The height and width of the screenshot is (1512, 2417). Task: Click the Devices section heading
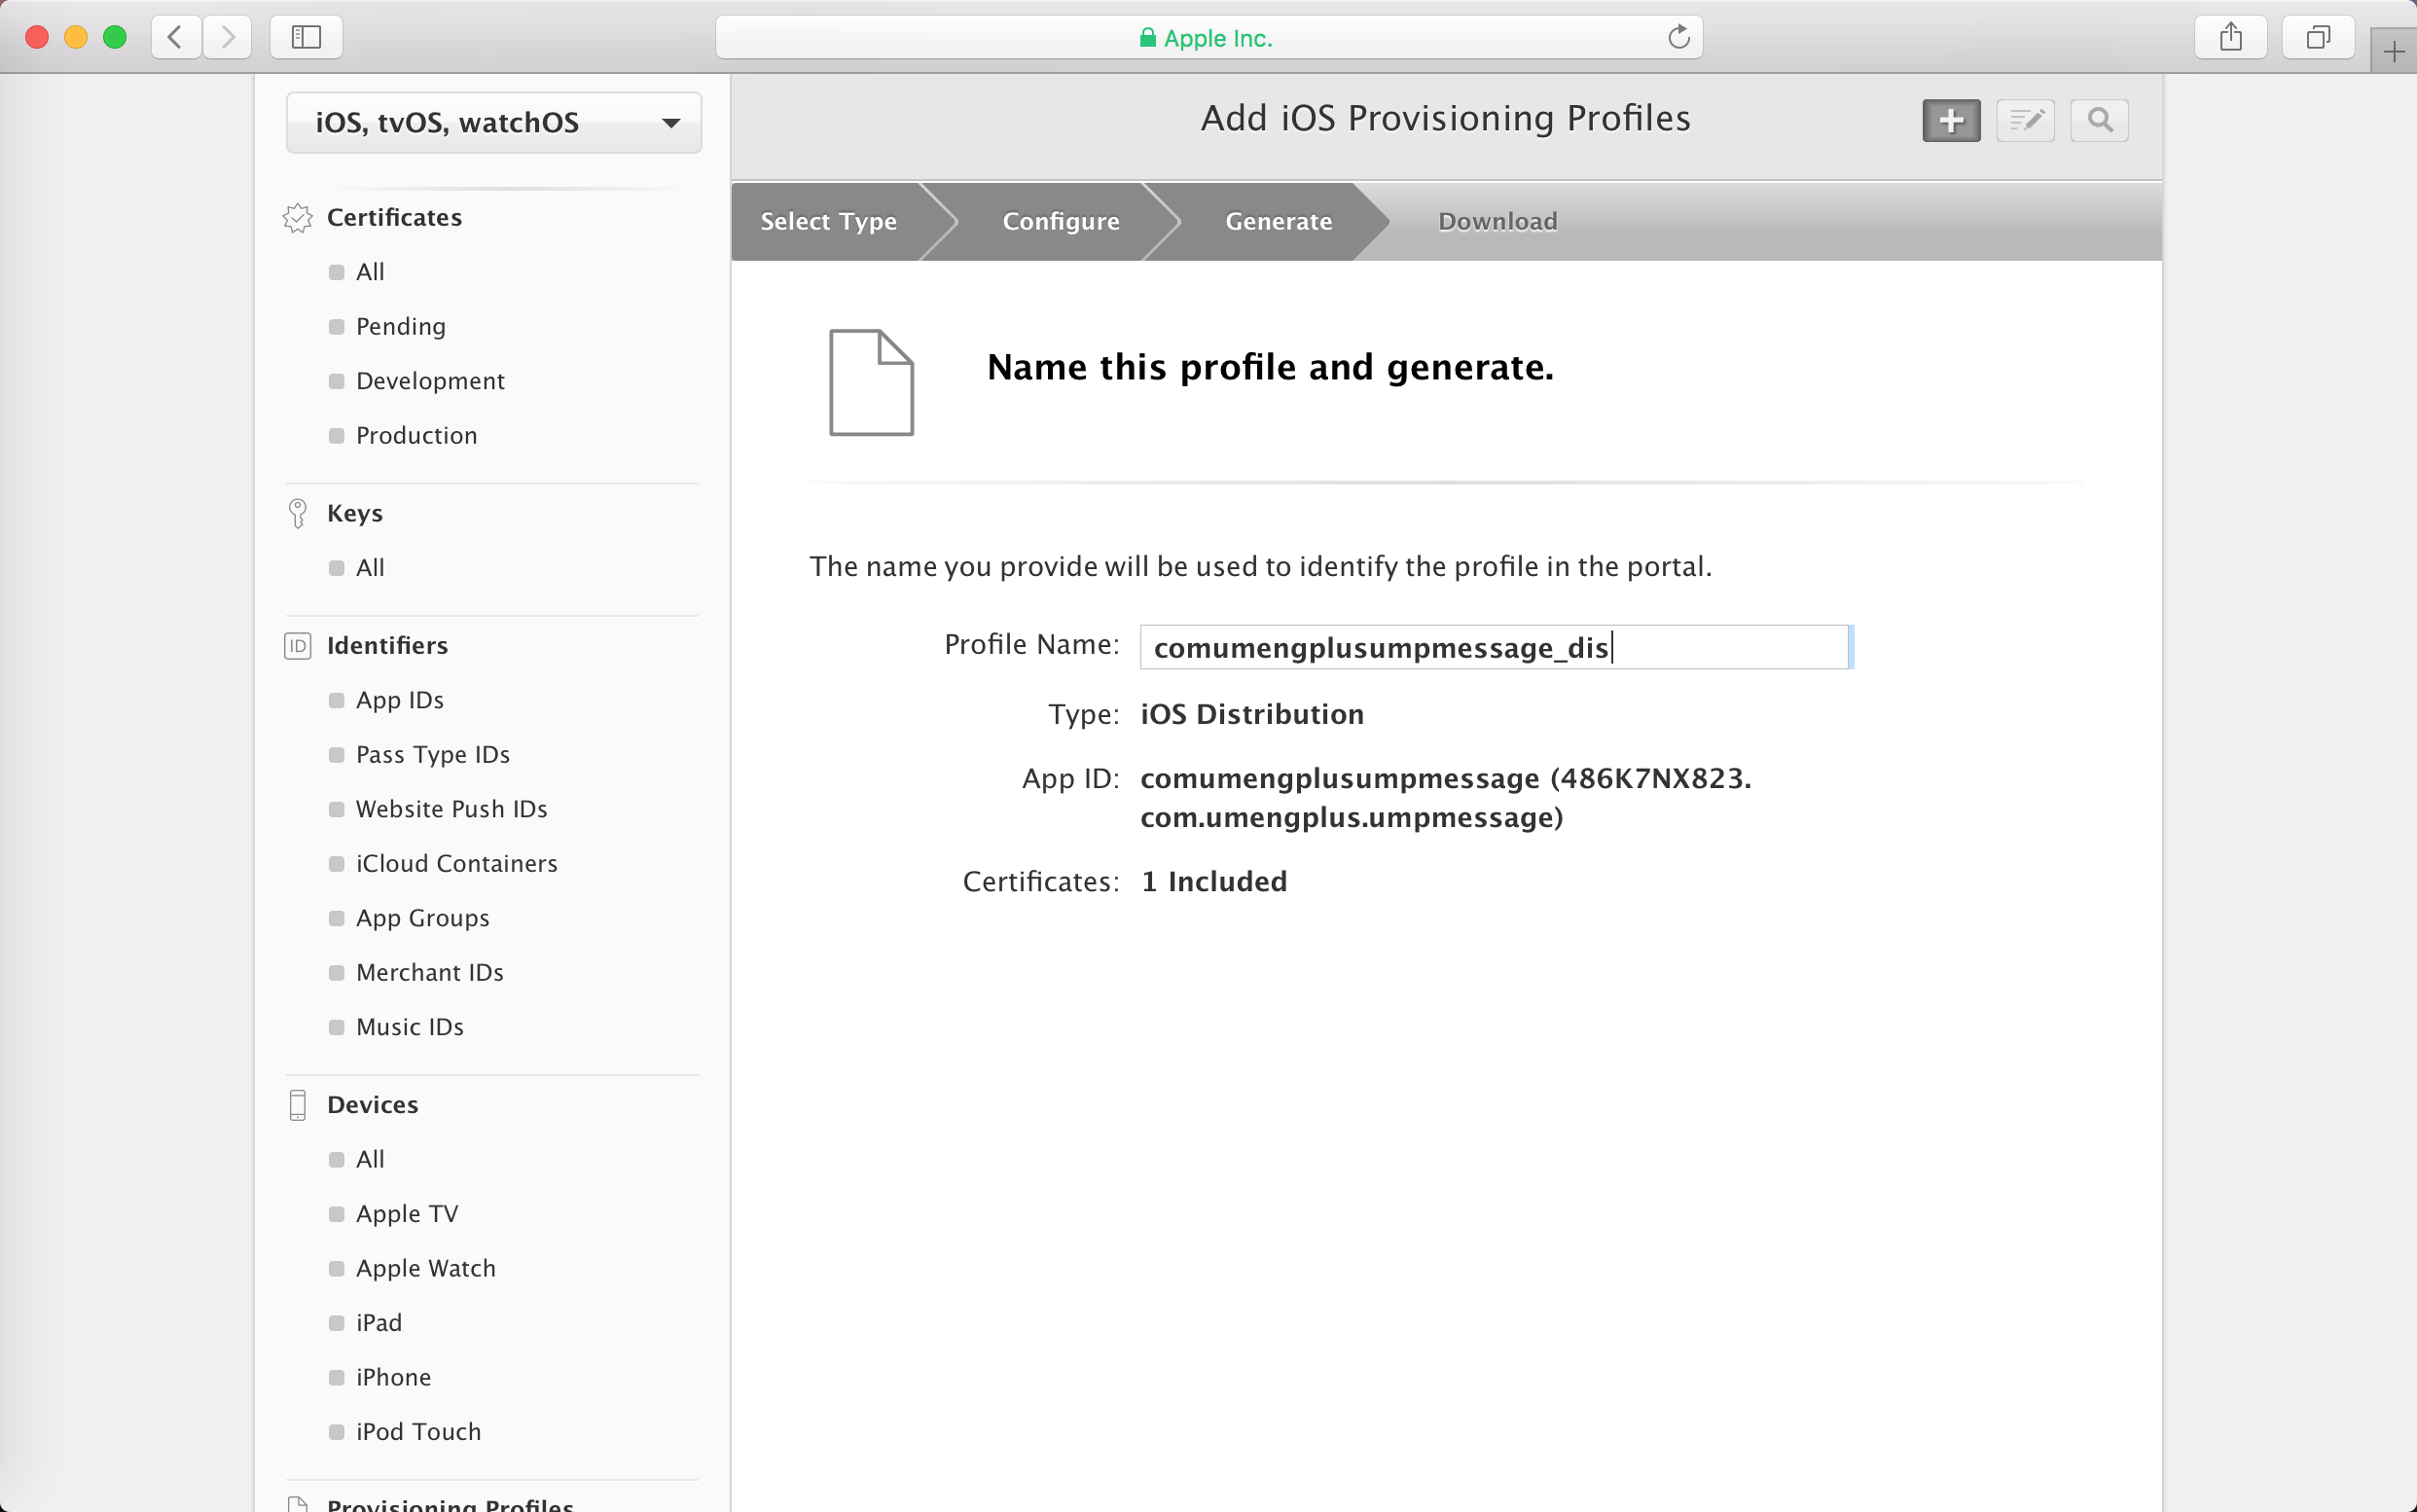(373, 1105)
